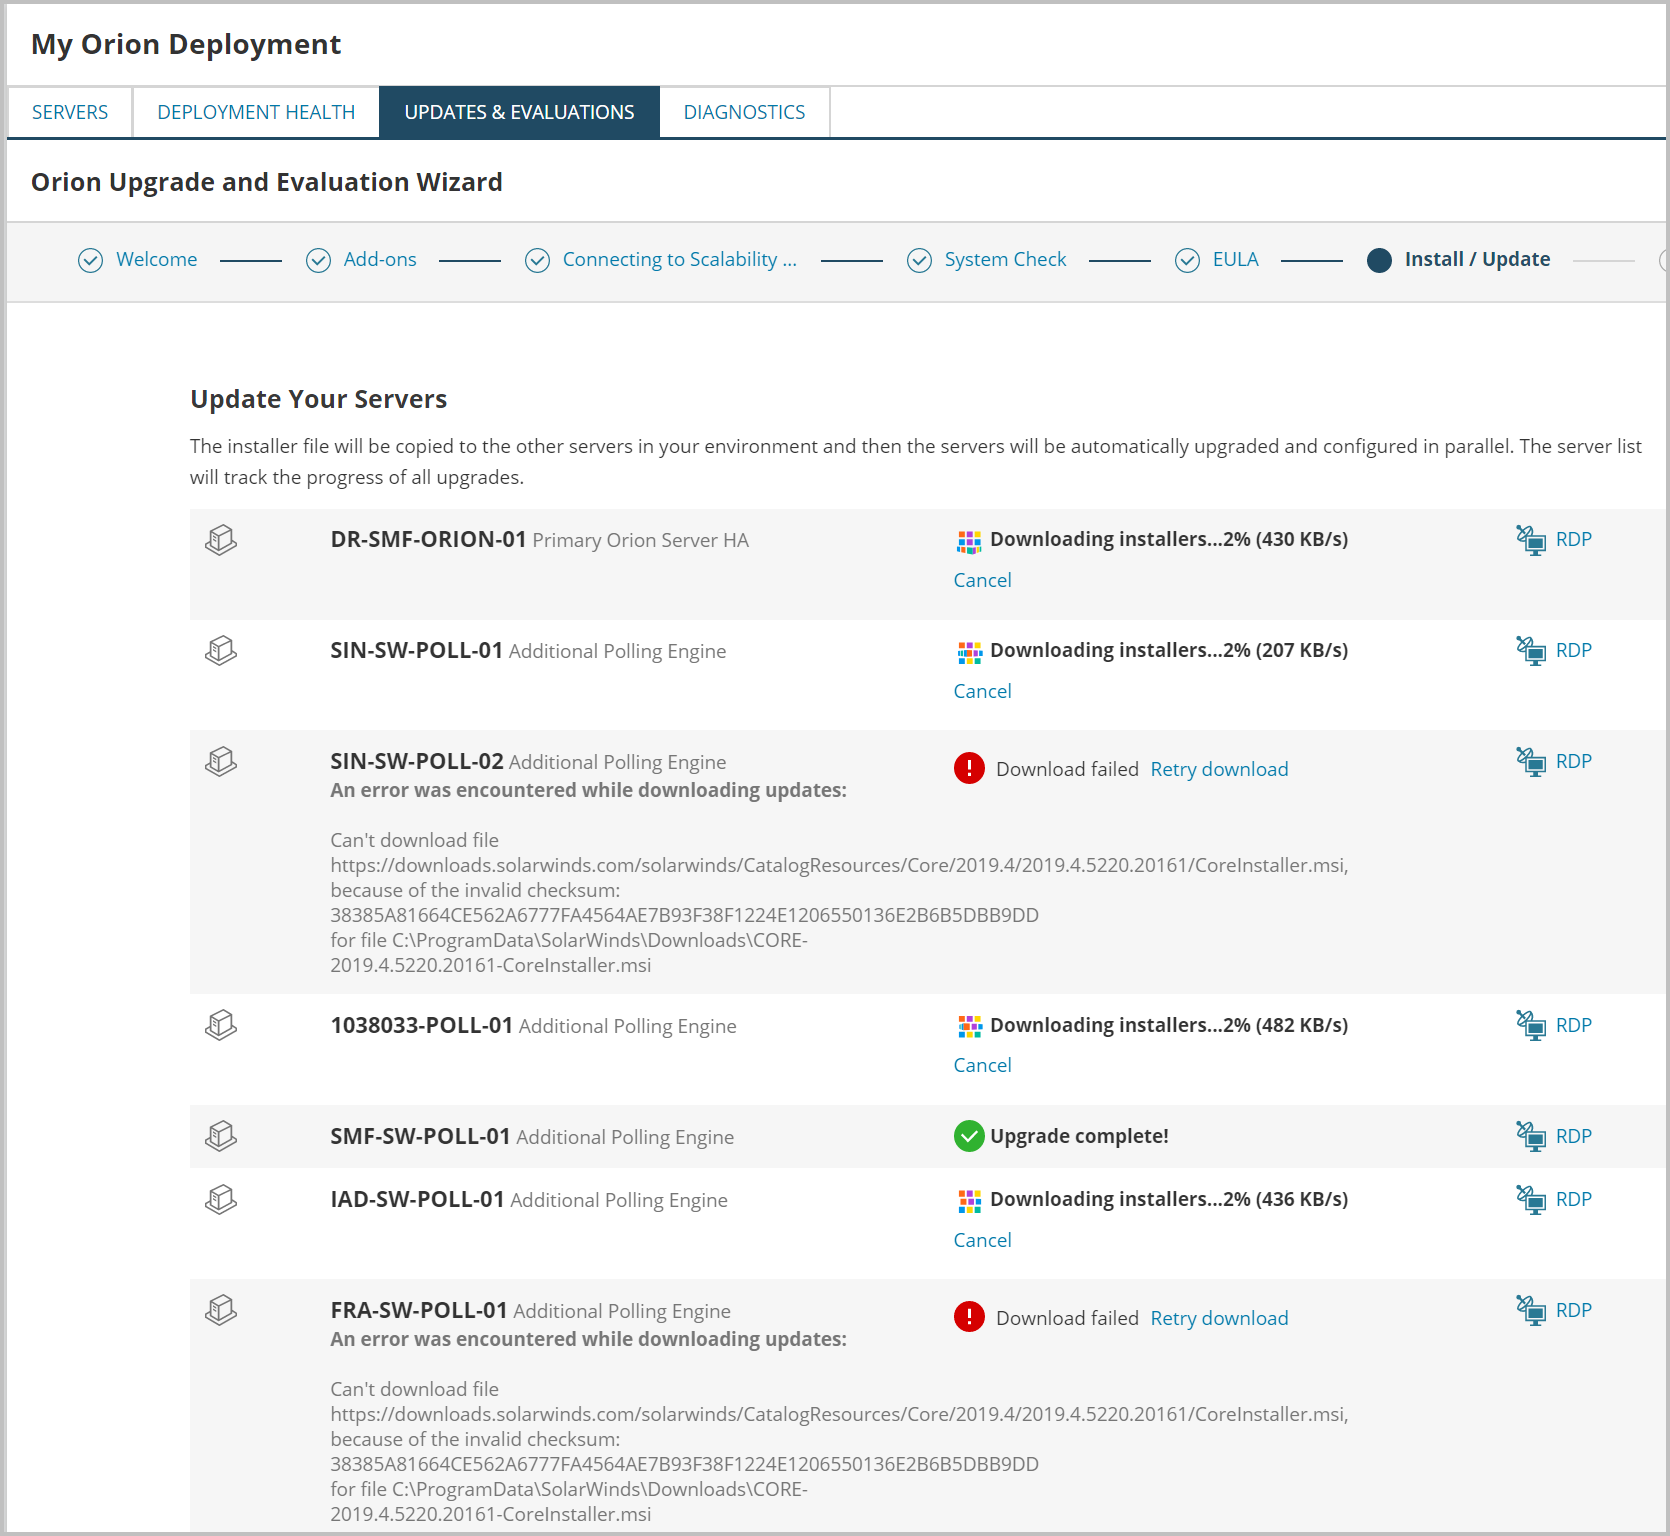Click the SIN-SW-POLL-02 server icon

(221, 762)
